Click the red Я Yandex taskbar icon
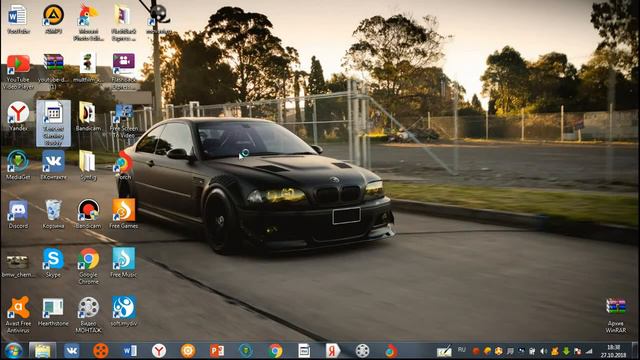The image size is (640, 360). click(x=332, y=351)
